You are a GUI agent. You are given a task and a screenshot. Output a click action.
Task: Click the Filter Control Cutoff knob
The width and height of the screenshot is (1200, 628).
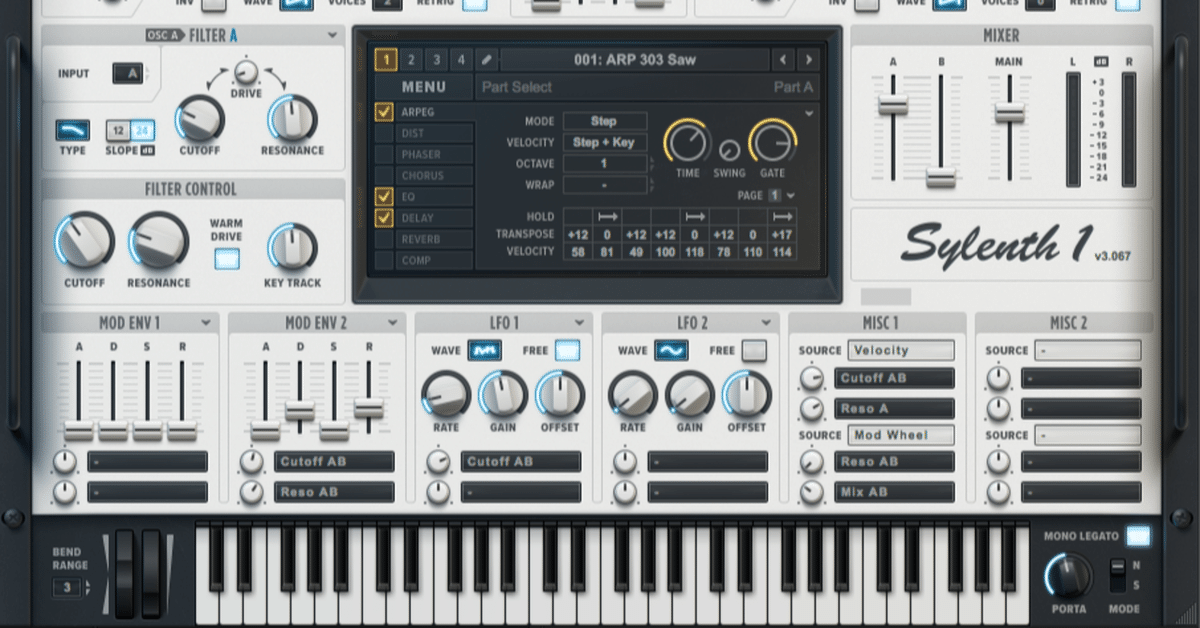[x=84, y=243]
